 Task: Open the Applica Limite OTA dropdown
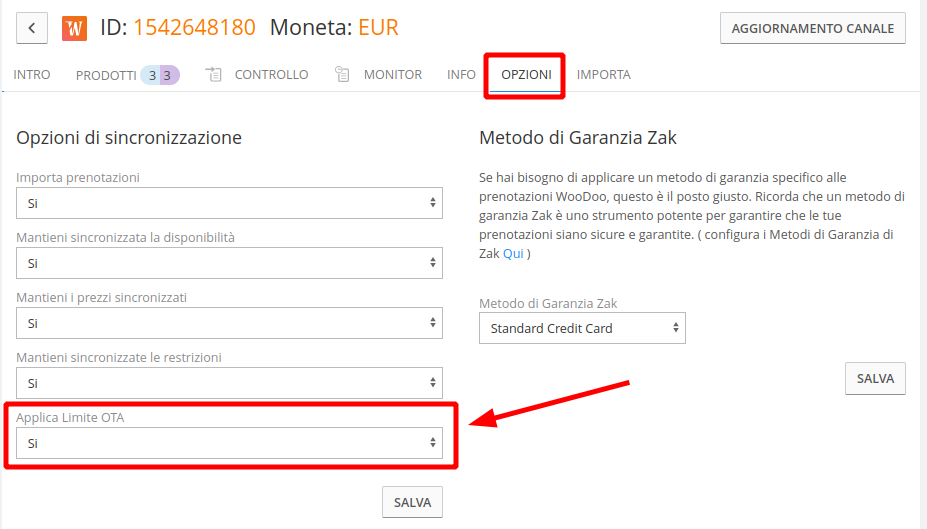pos(229,443)
